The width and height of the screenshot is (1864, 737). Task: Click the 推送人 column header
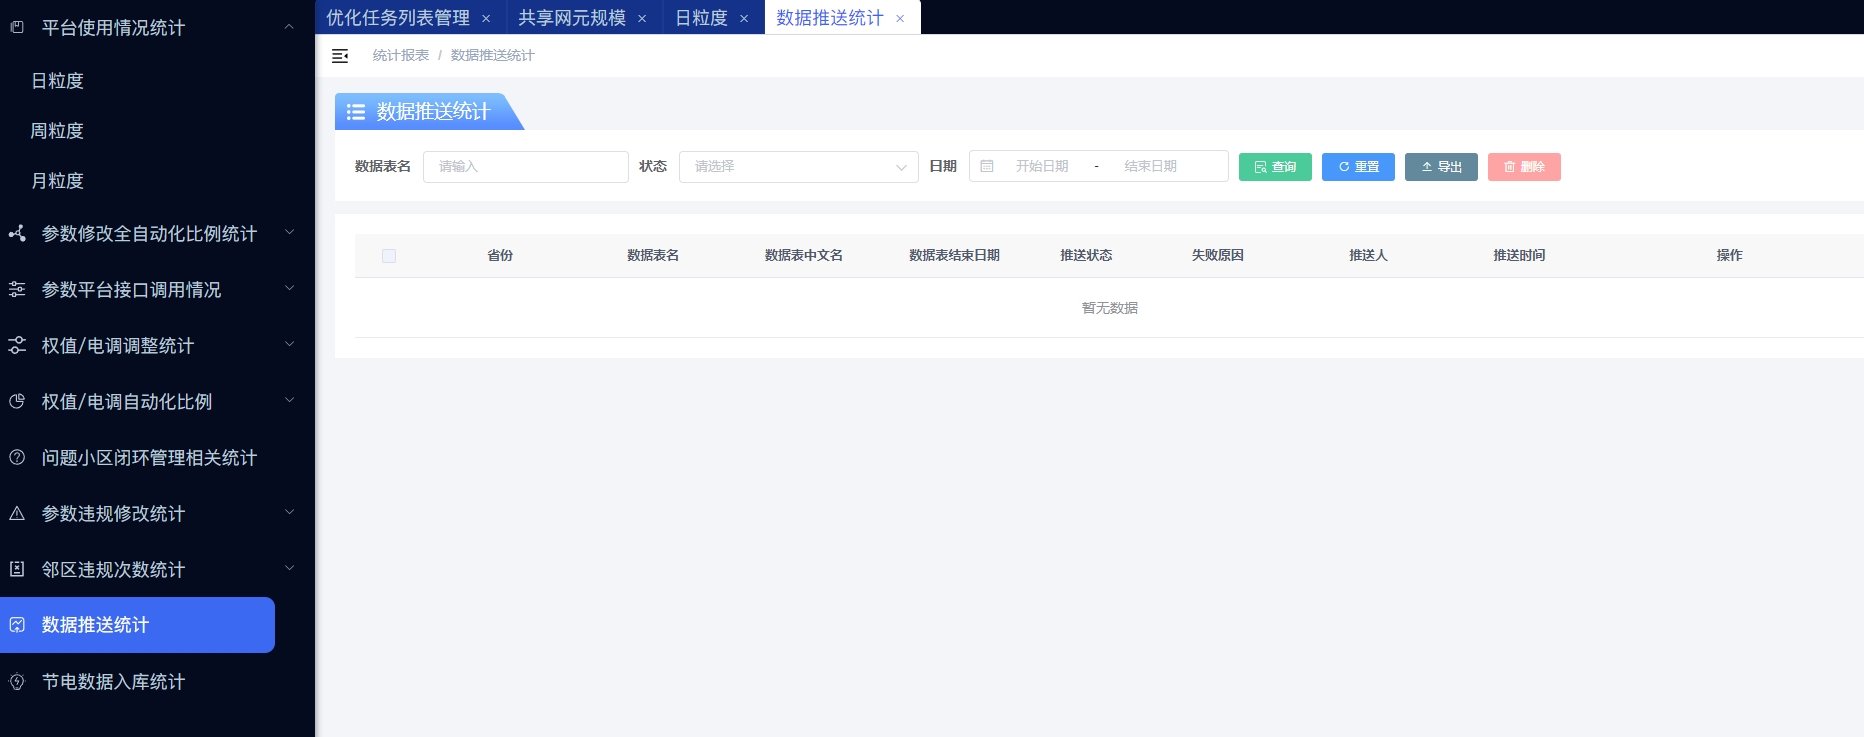pos(1368,256)
